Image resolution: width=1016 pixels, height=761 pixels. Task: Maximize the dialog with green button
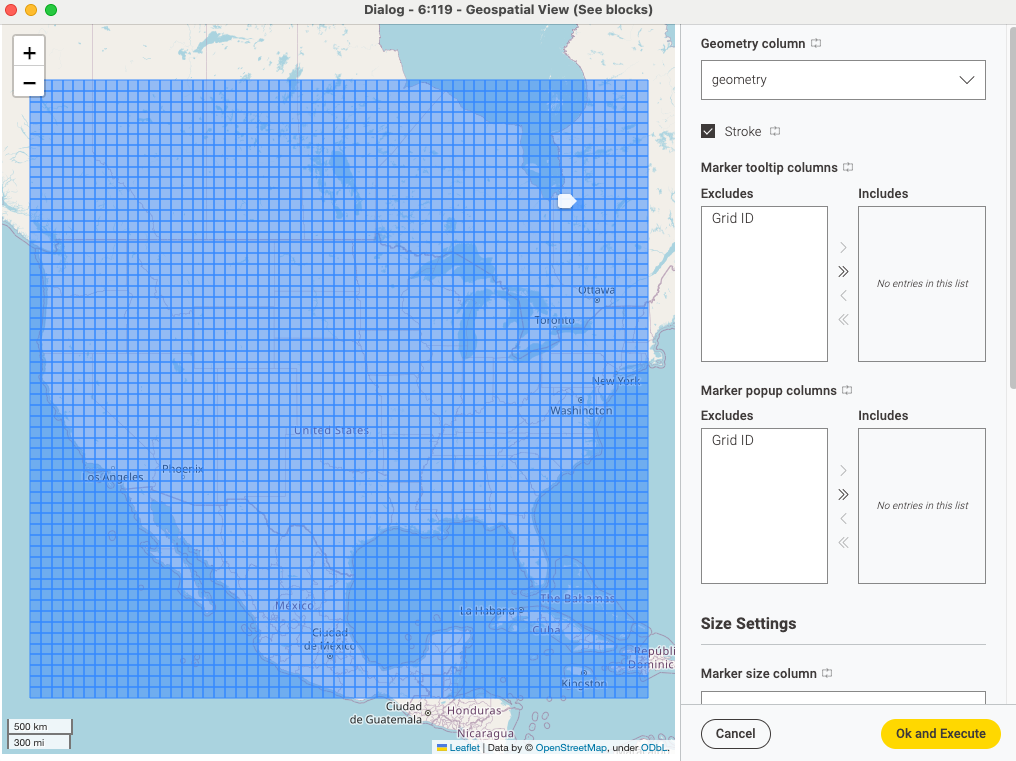(x=51, y=10)
